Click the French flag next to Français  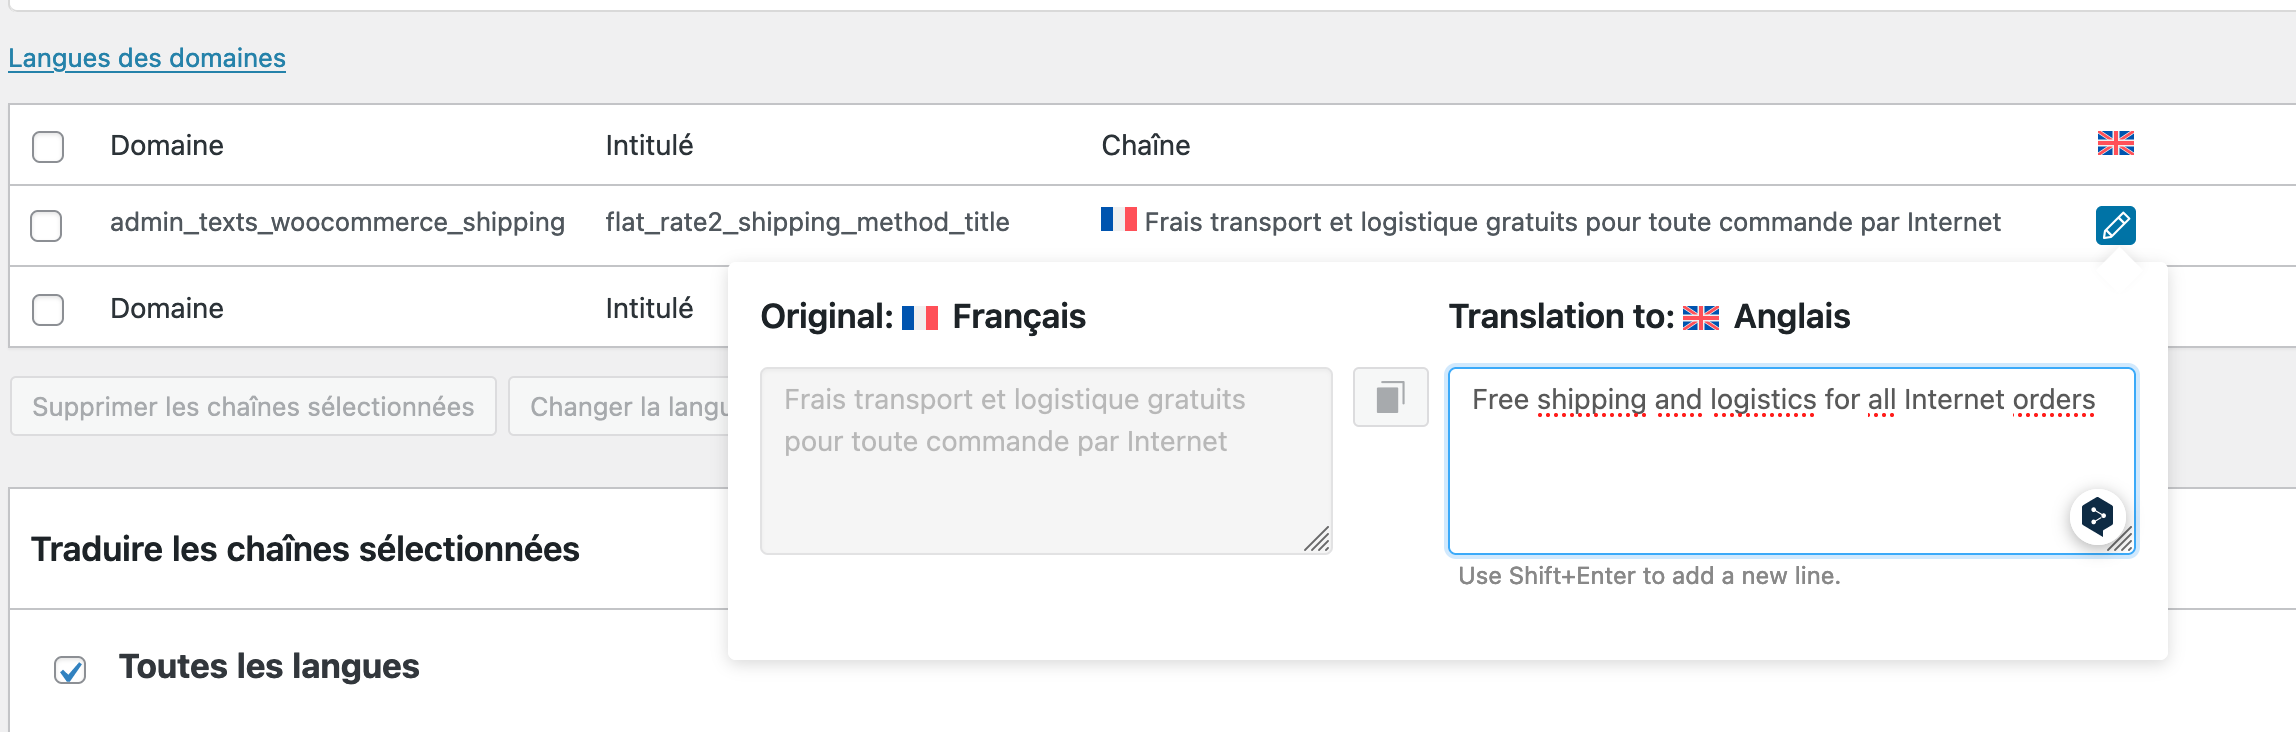pos(919,318)
